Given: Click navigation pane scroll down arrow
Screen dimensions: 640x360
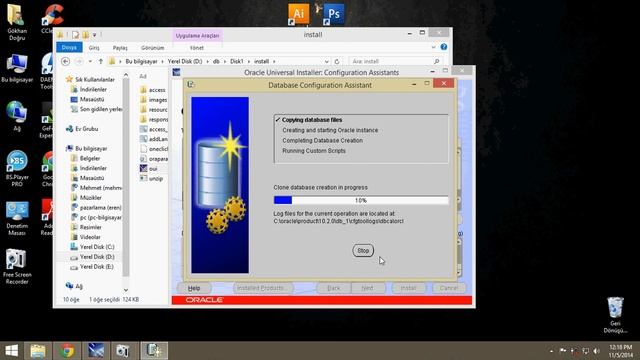Looking at the screenshot, I should tap(126, 290).
